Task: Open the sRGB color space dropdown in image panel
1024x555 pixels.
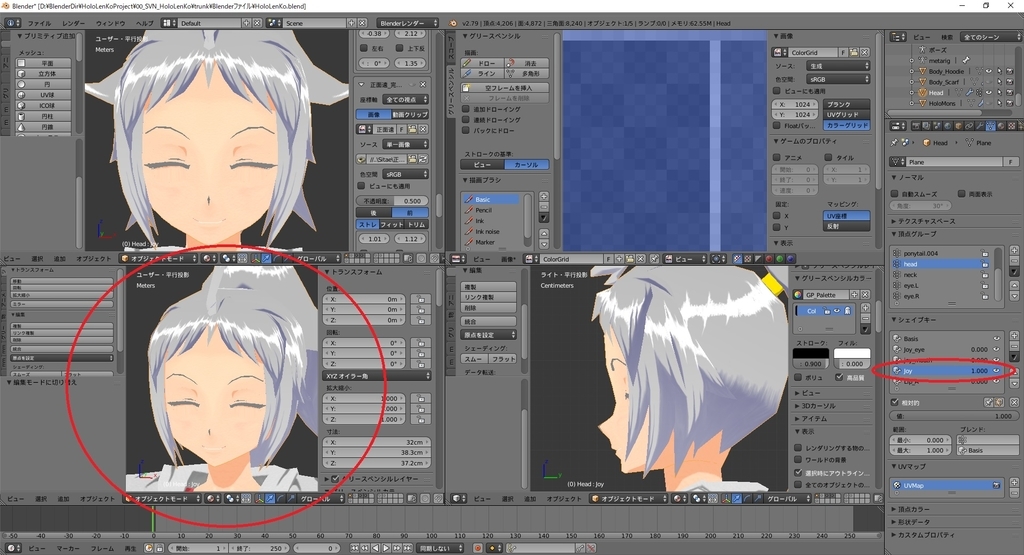Action: (x=838, y=78)
